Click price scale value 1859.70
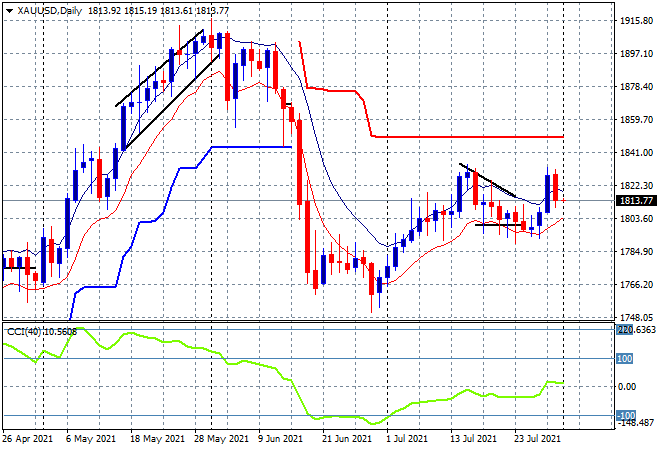This screenshot has width=660, height=450. click(636, 120)
